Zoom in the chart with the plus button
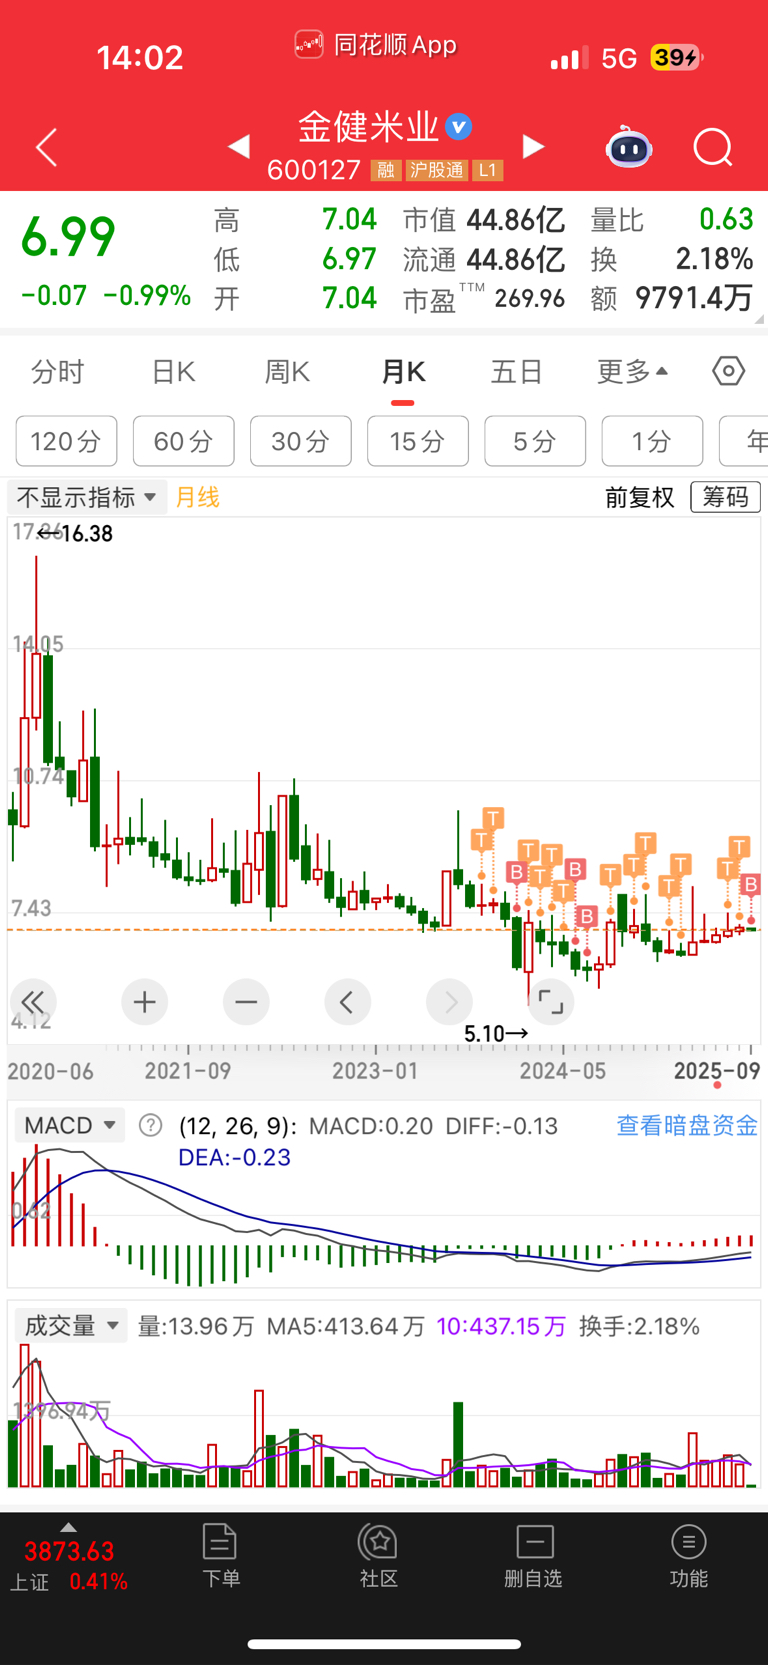The height and width of the screenshot is (1665, 769). pos(145,1002)
